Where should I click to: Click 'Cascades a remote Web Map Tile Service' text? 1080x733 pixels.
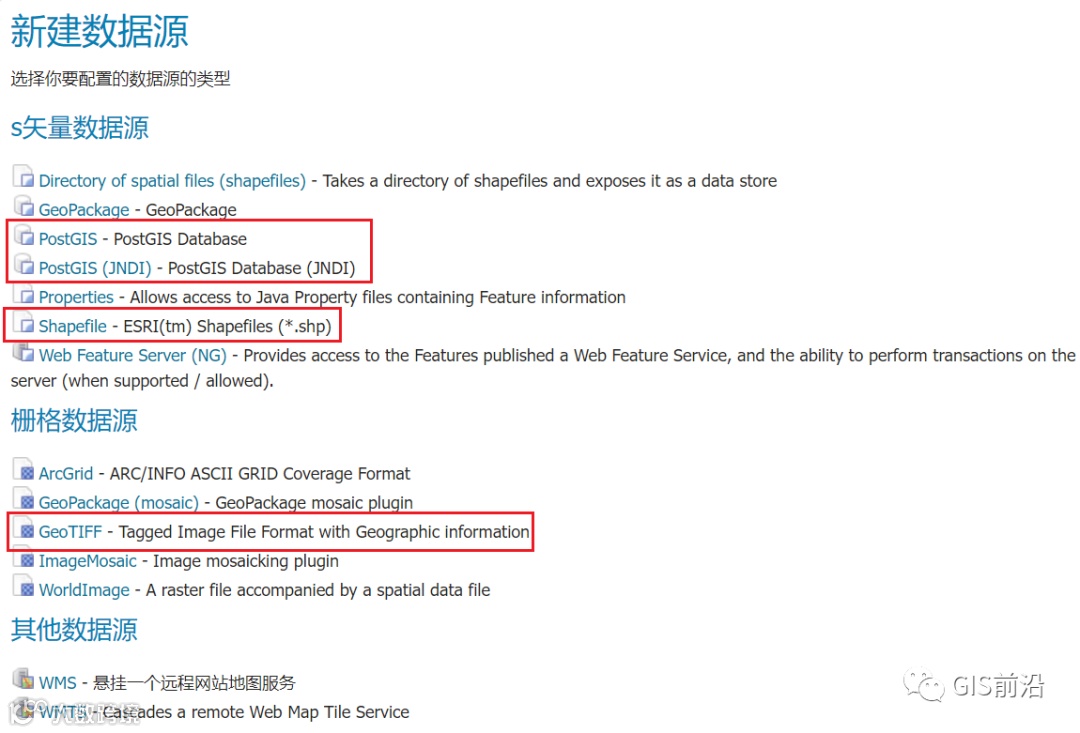coord(256,712)
